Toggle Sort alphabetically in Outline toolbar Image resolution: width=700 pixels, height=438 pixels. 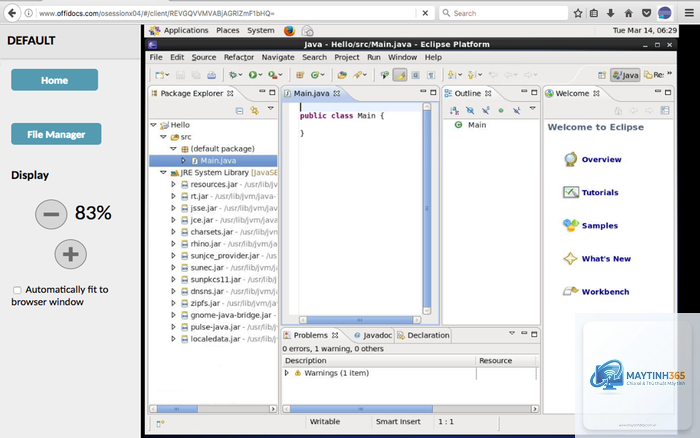pyautogui.click(x=454, y=110)
